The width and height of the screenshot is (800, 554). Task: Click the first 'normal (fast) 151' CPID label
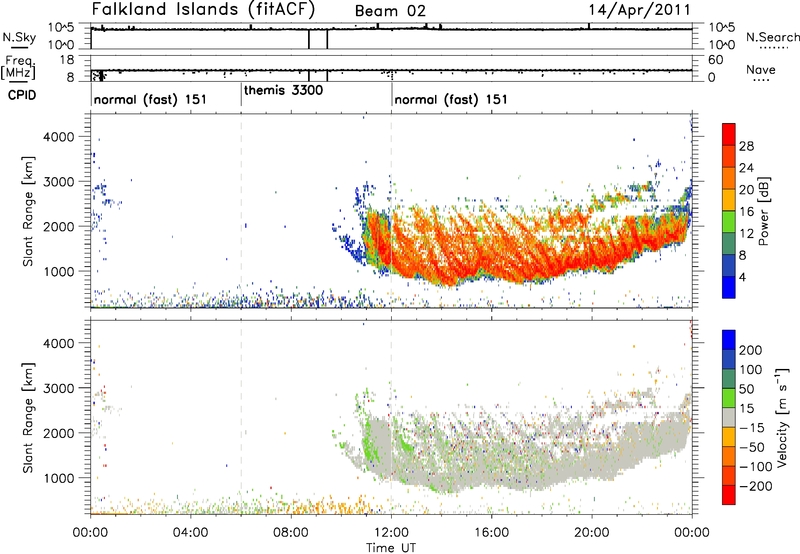(x=150, y=99)
